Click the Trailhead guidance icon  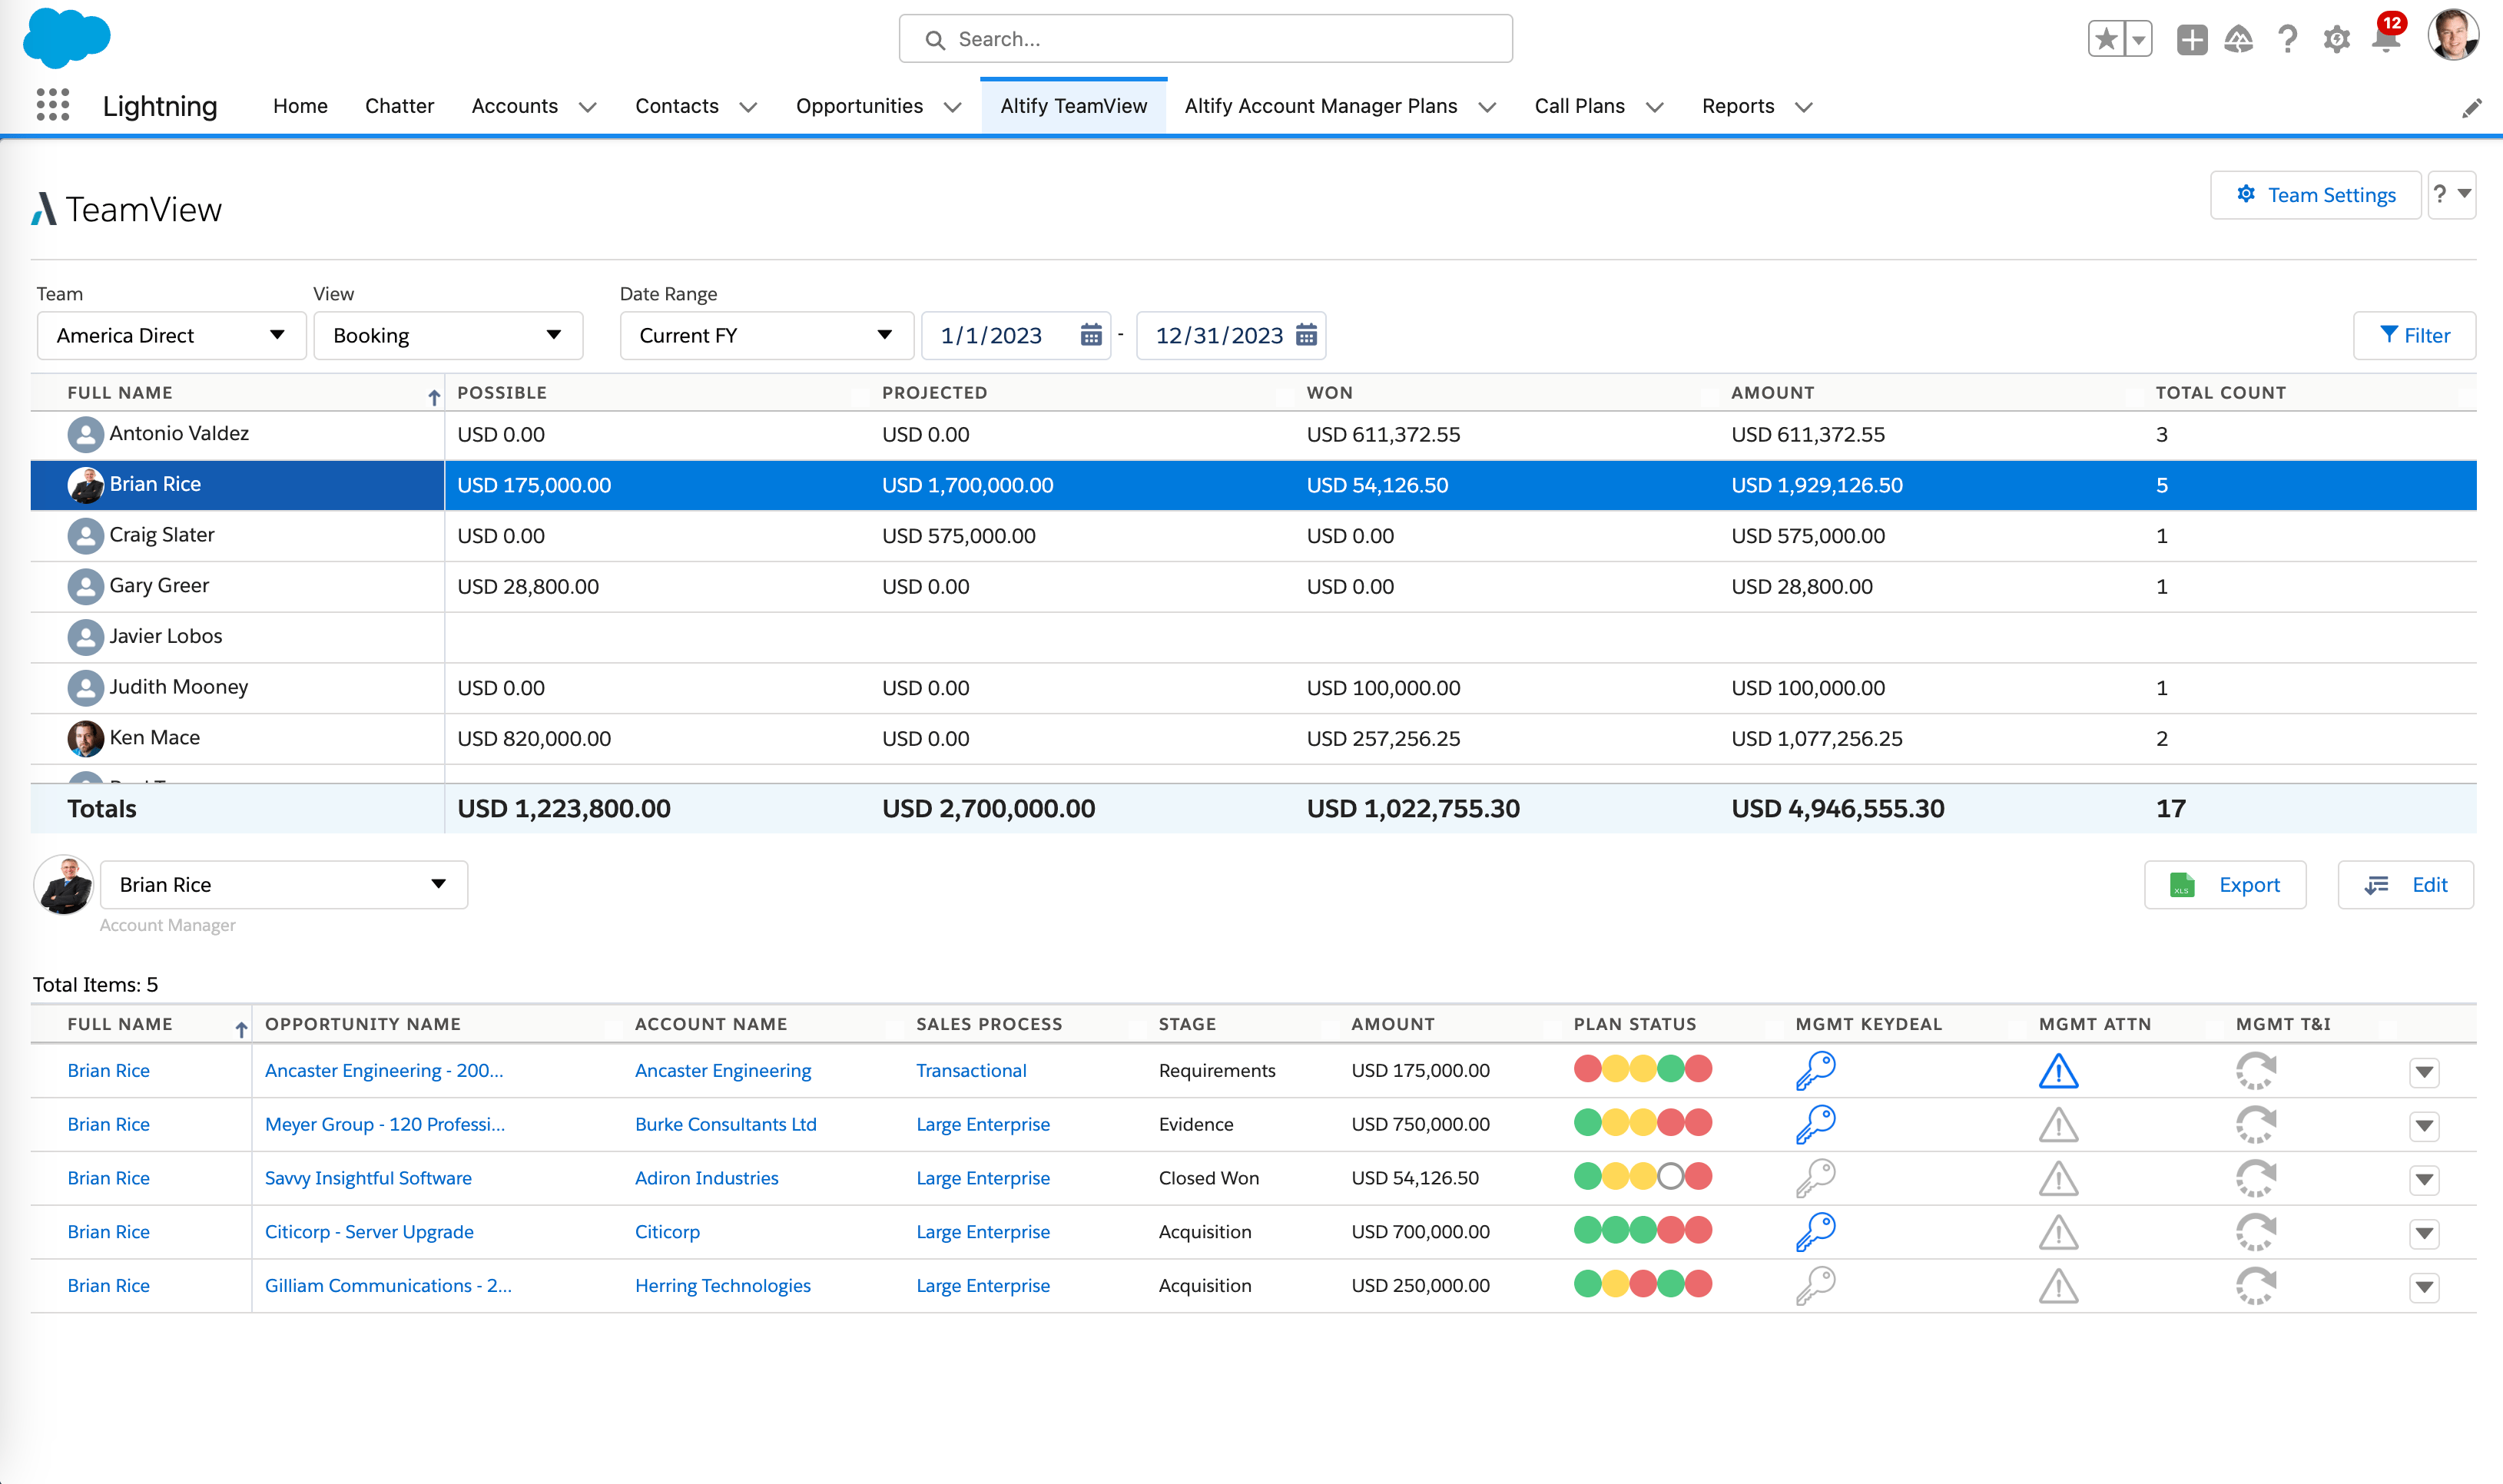click(x=2238, y=40)
